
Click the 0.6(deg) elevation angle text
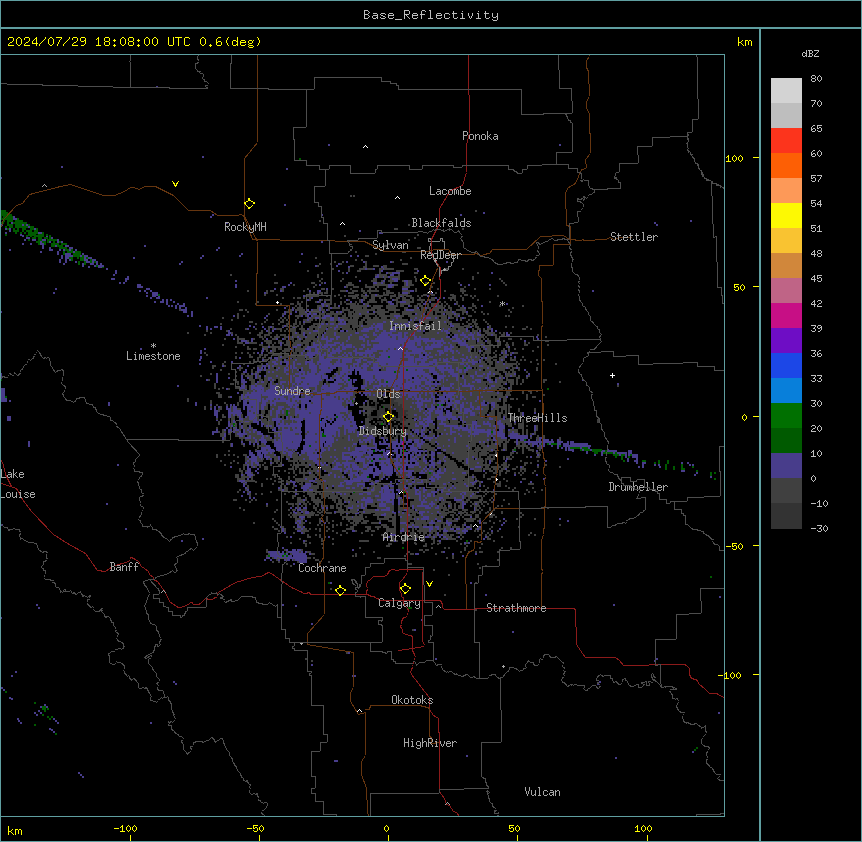click(230, 42)
